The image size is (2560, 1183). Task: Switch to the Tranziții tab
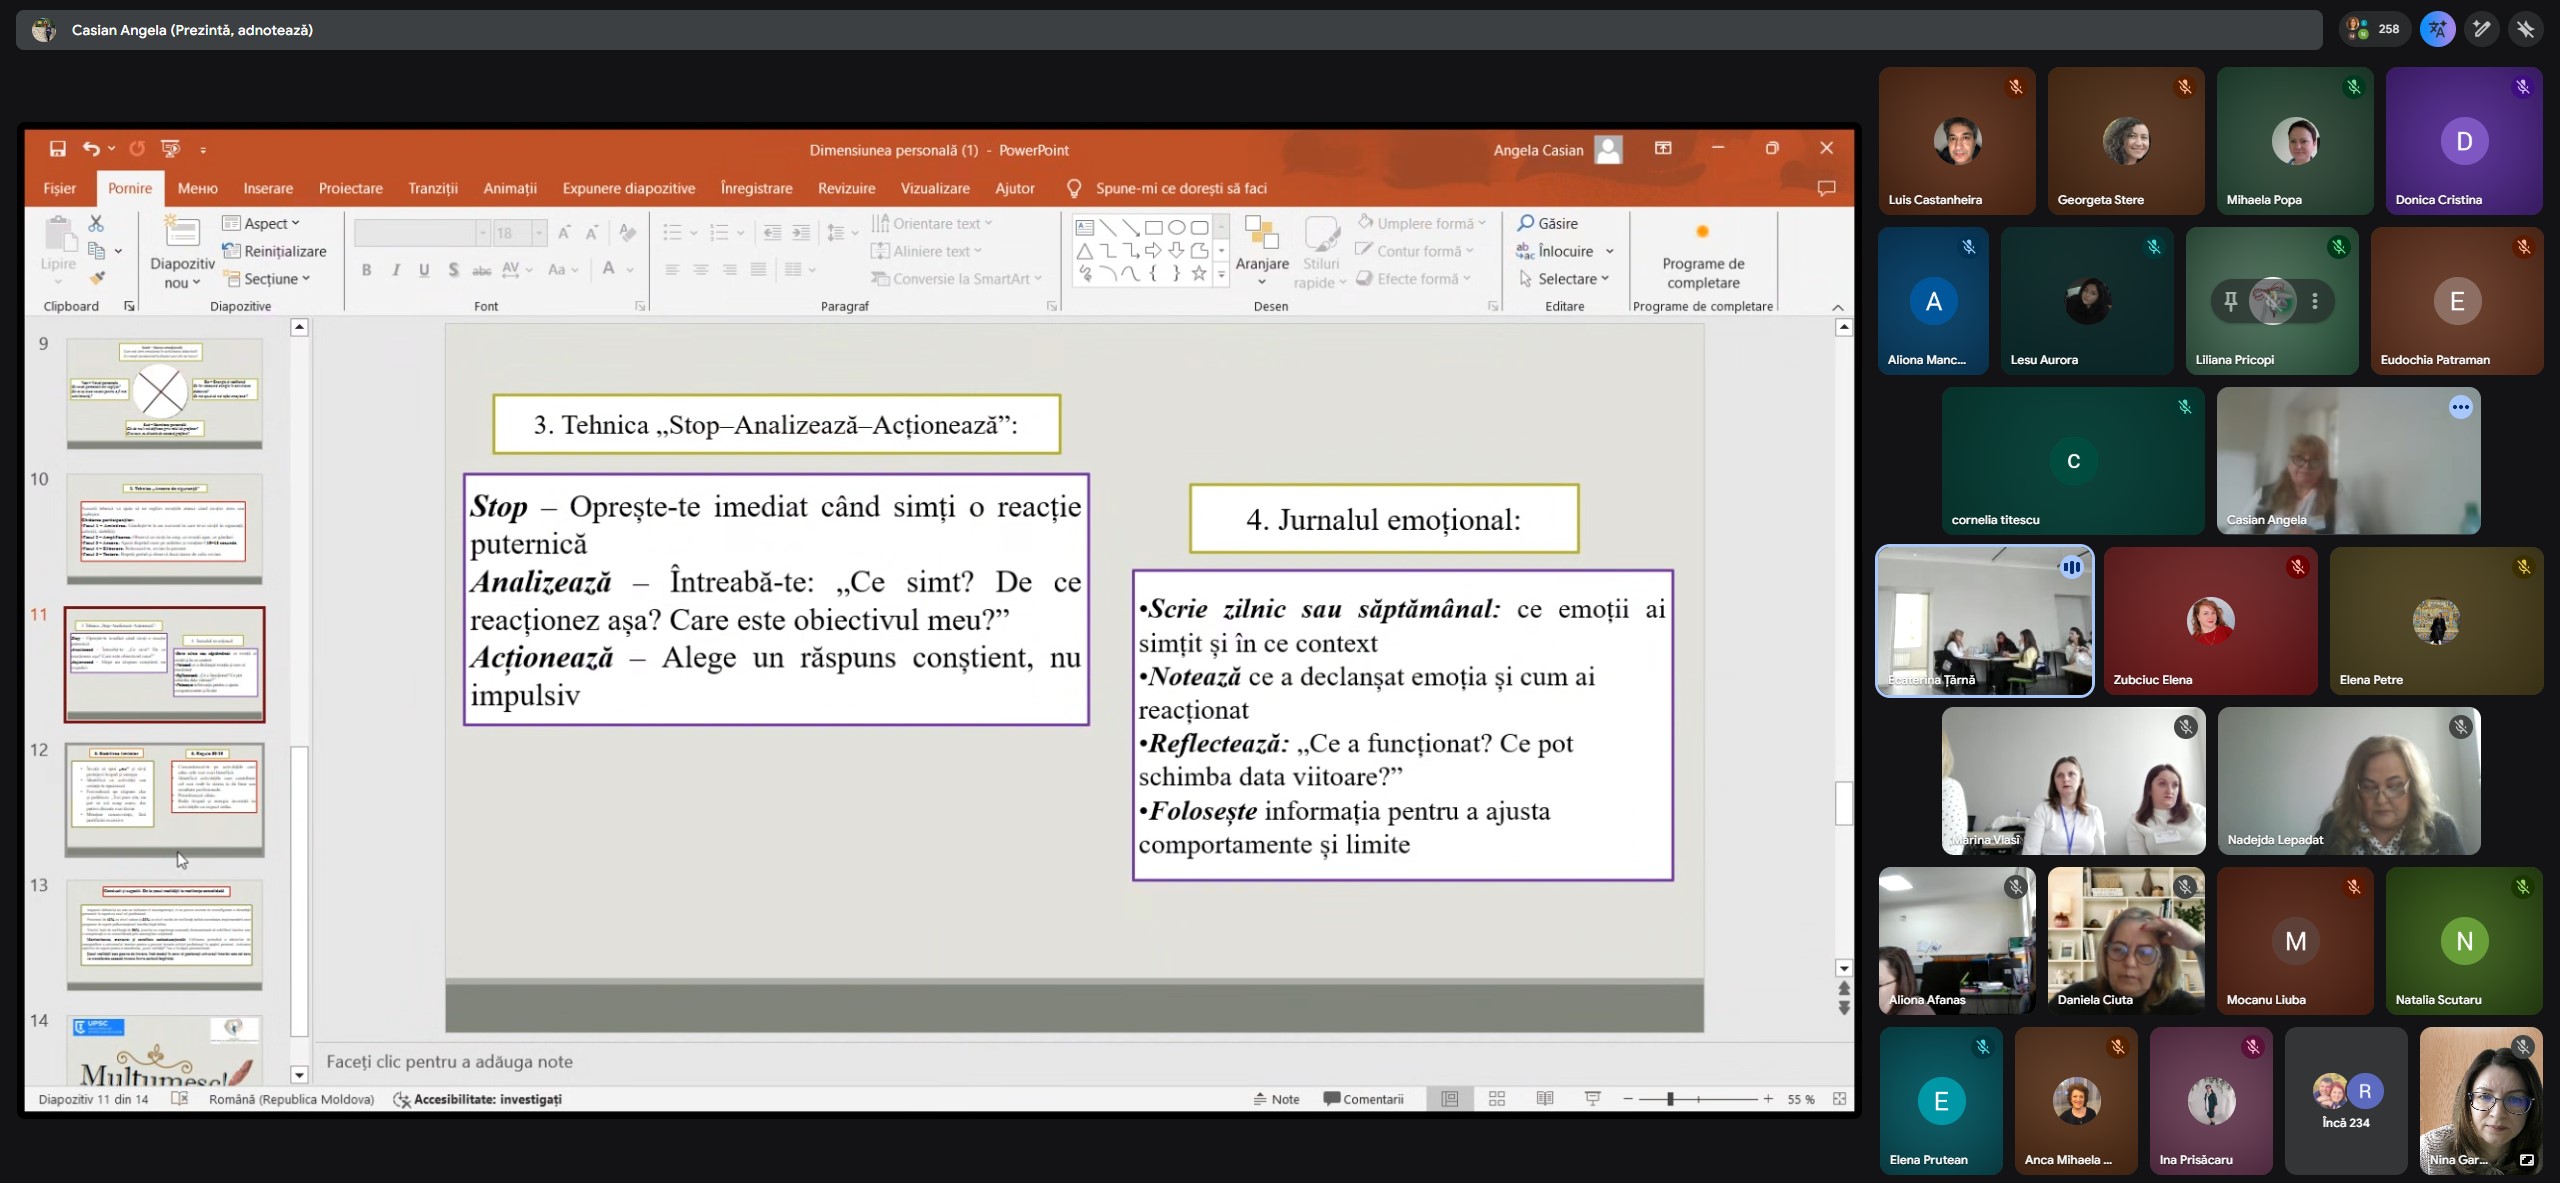432,188
